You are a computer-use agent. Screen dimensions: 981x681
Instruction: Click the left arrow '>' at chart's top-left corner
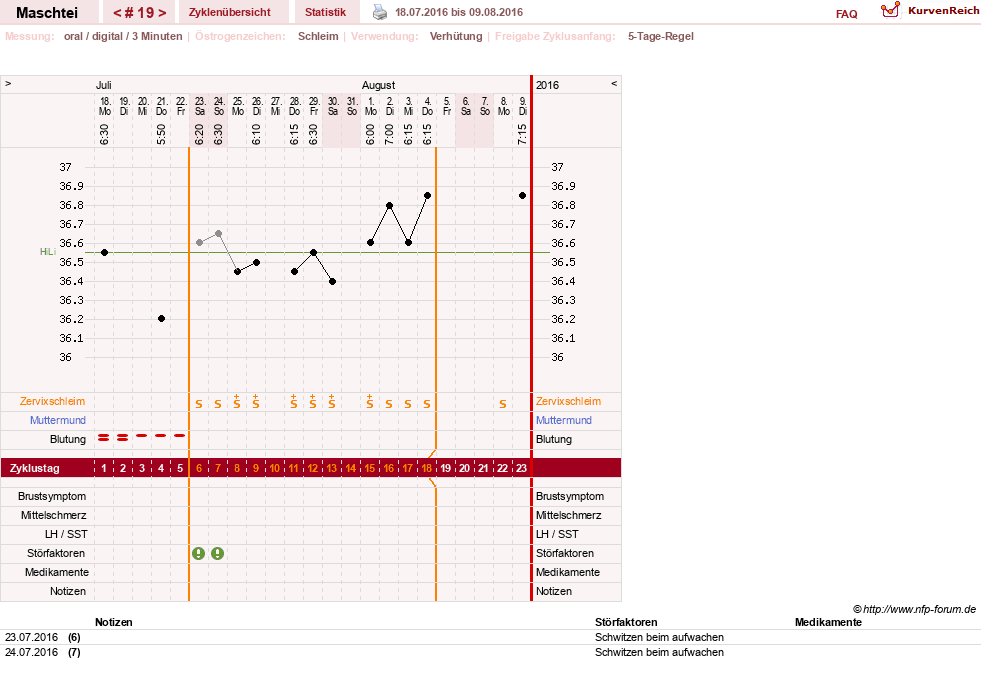pyautogui.click(x=8, y=83)
